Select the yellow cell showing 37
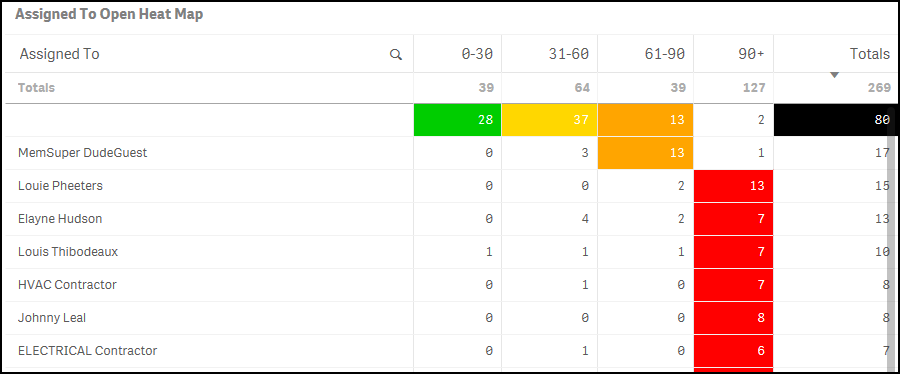The height and width of the screenshot is (374, 900). 549,120
